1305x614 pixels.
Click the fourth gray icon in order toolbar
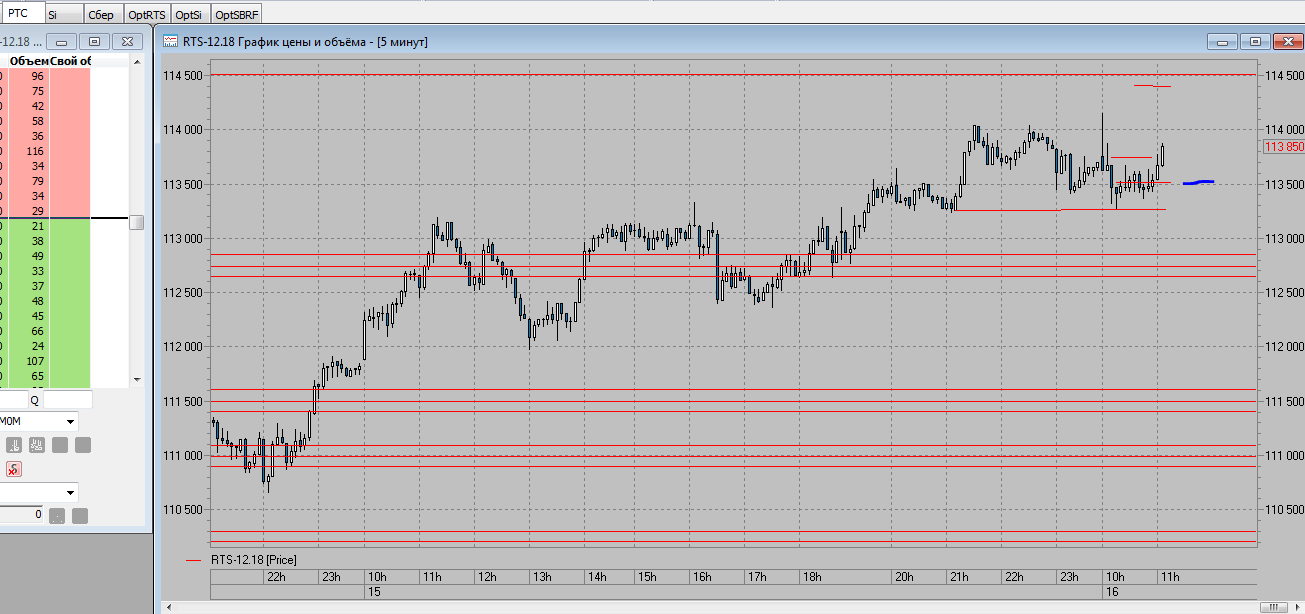pyautogui.click(x=83, y=445)
